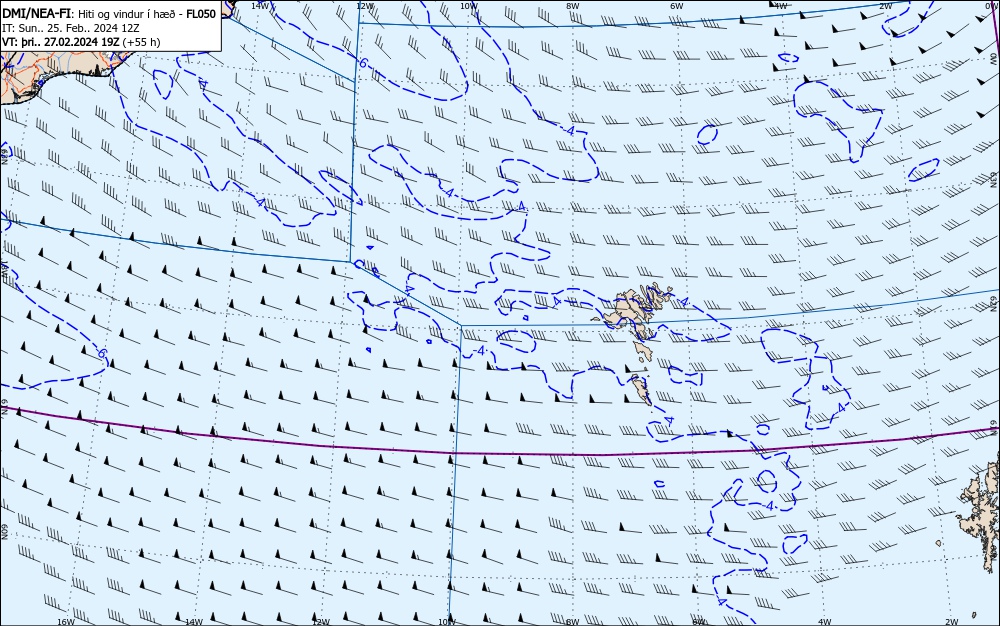Click the 0W longitude label
The image size is (1000, 626).
[x=990, y=5]
